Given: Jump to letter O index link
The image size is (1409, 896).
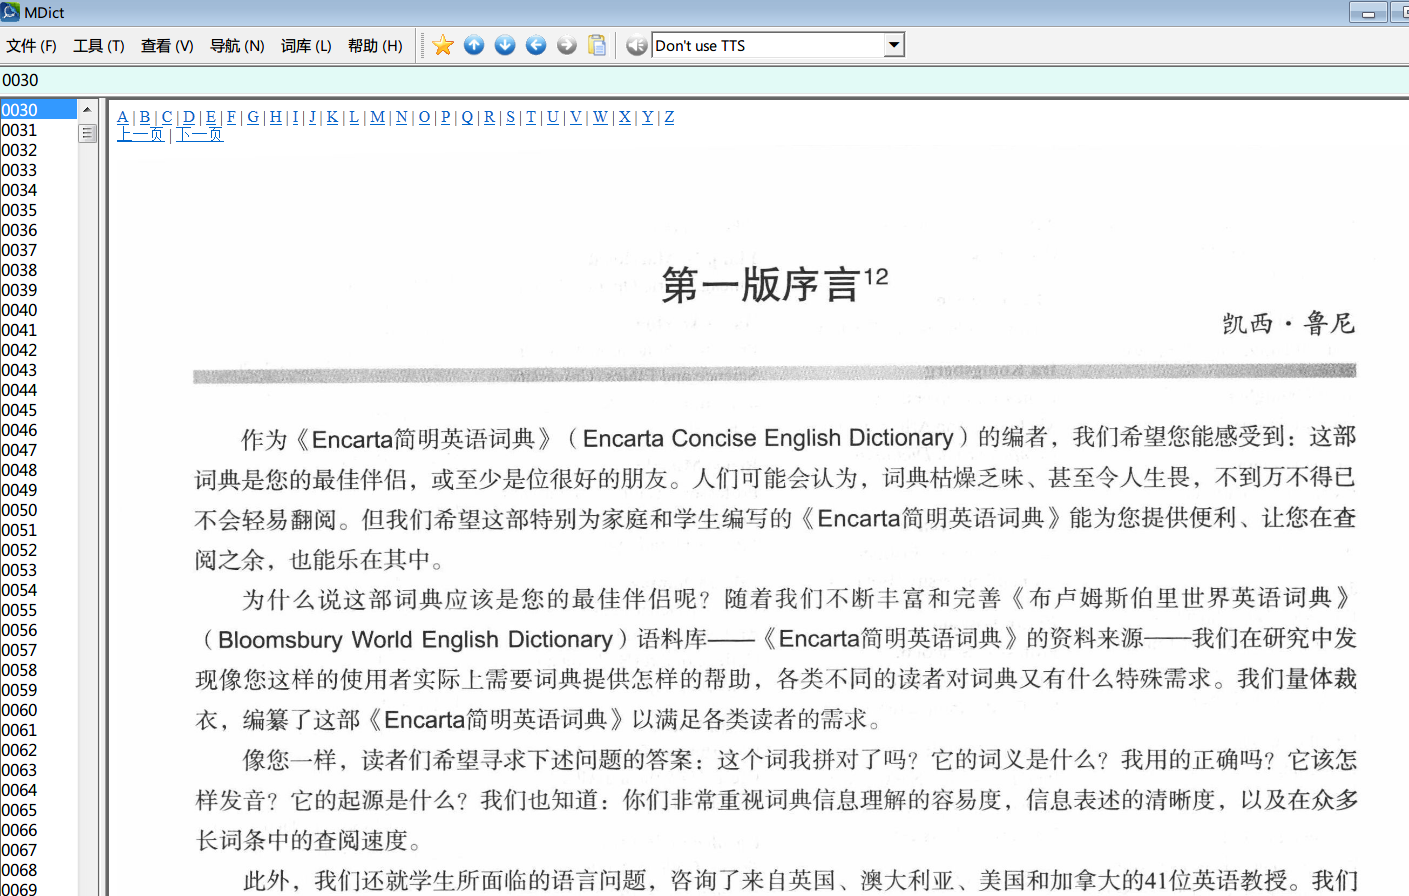Looking at the screenshot, I should pyautogui.click(x=424, y=117).
